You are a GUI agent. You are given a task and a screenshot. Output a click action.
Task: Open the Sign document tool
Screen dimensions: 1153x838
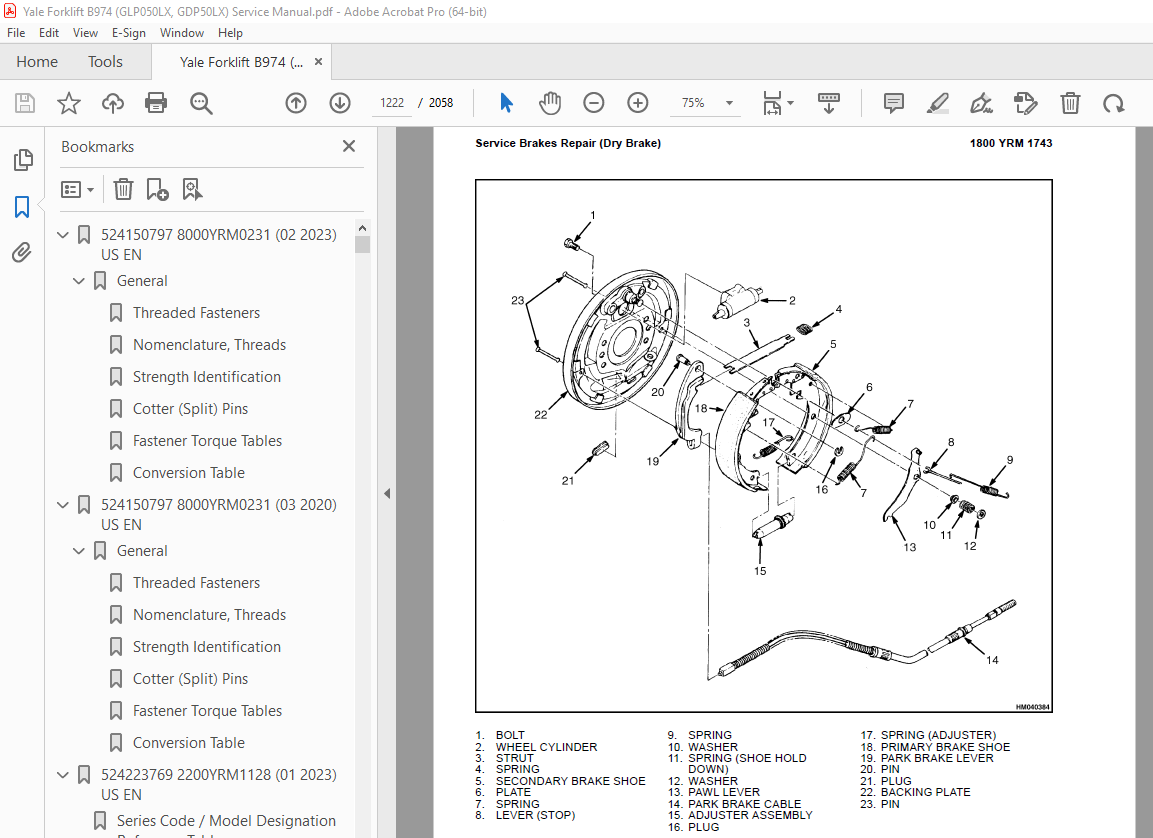coord(982,103)
